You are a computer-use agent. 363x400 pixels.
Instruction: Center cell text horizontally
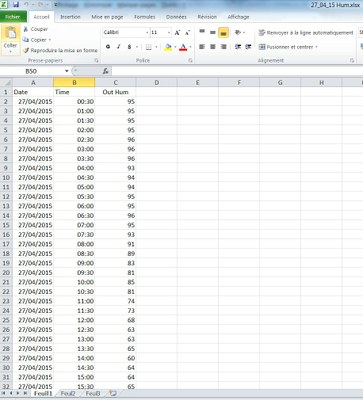coord(213,47)
